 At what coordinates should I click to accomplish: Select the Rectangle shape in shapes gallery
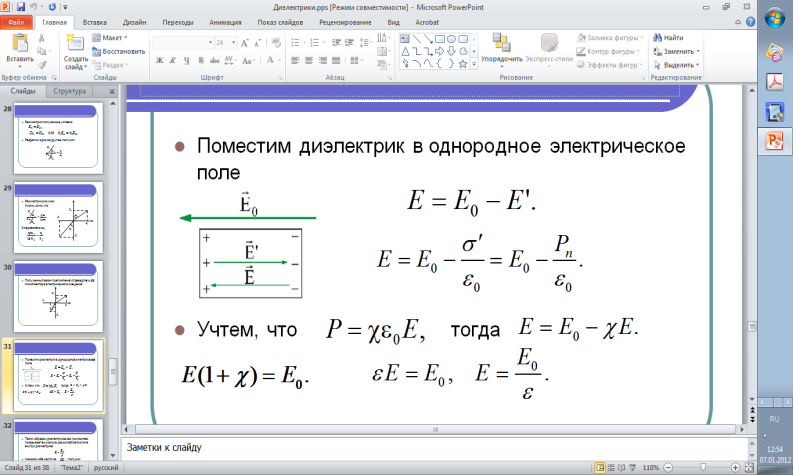439,39
